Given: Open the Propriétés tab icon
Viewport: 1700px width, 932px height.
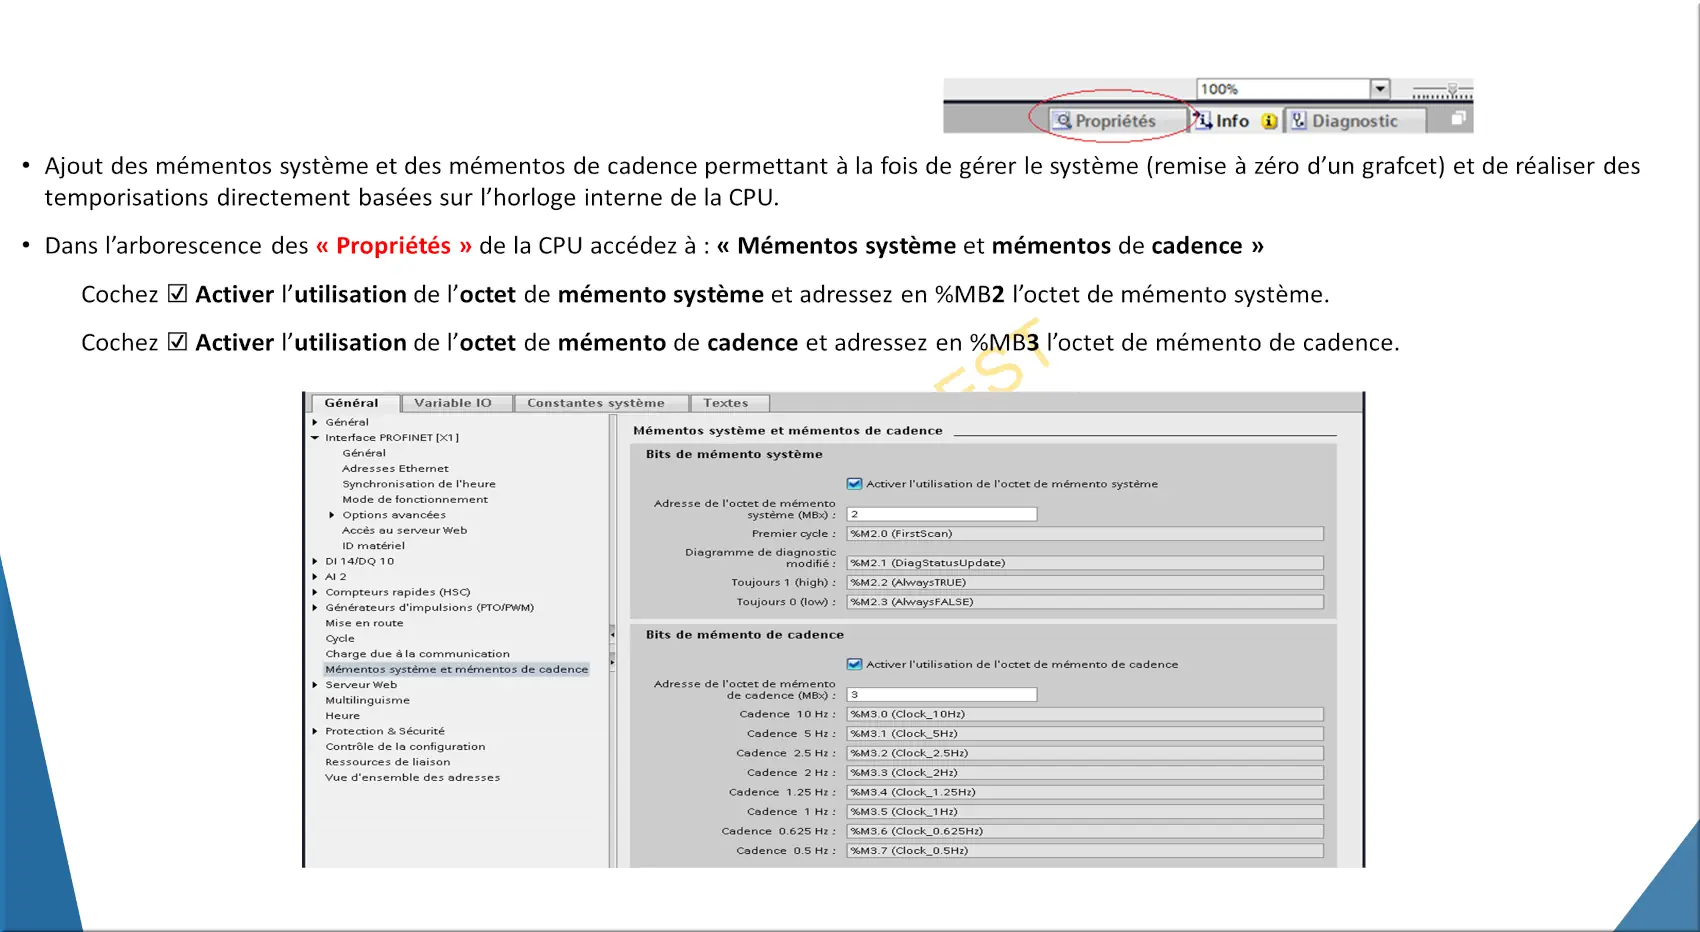Looking at the screenshot, I should click(x=1064, y=121).
